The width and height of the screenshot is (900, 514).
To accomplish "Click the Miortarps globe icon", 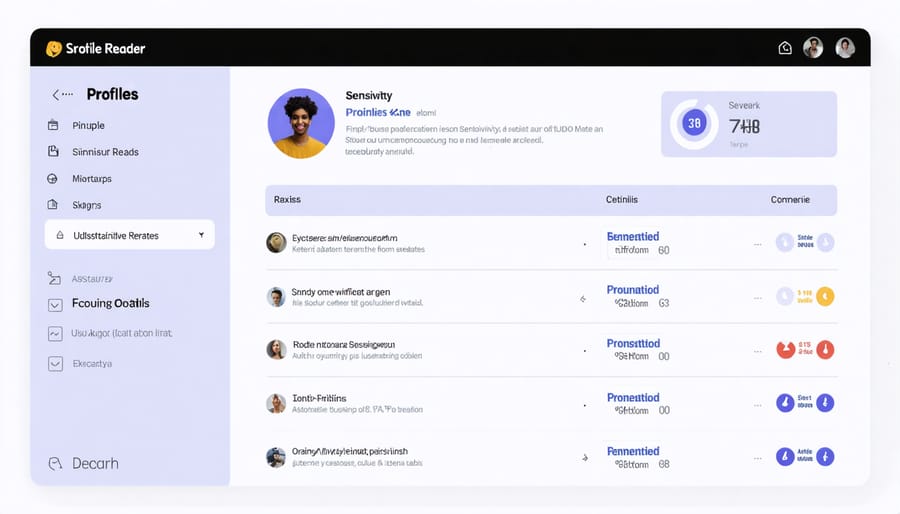I will coord(52,178).
